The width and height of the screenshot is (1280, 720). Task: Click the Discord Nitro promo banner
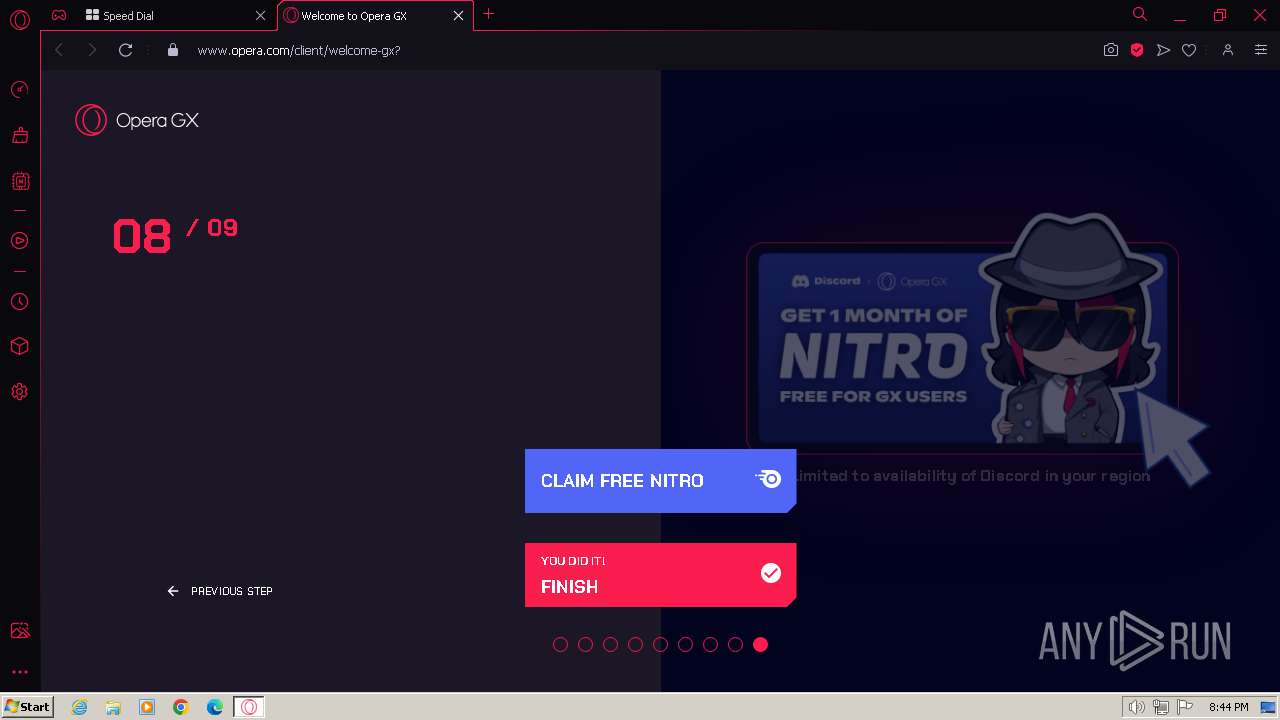[x=962, y=347]
